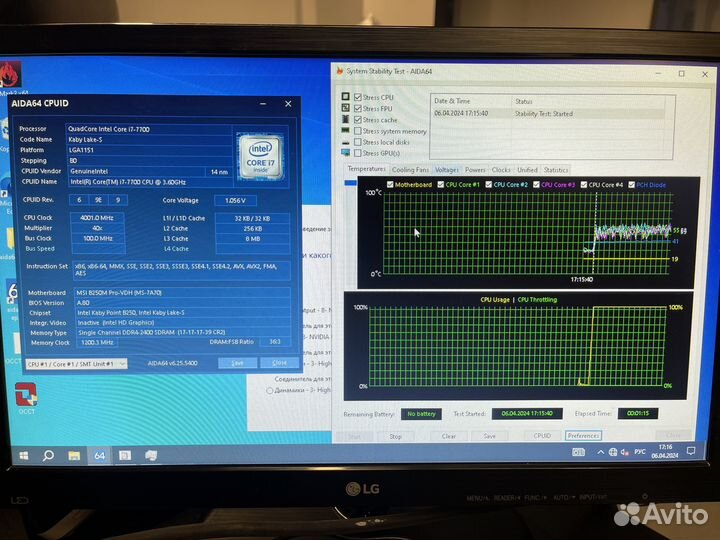The width and height of the screenshot is (720, 540).
Task: Click the Stress local disks icon
Action: click(345, 142)
